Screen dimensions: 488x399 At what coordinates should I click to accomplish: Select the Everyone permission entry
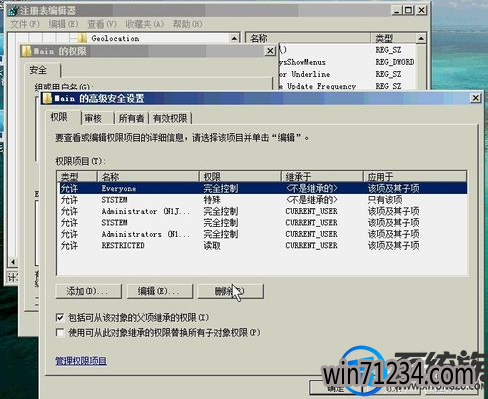pyautogui.click(x=263, y=188)
